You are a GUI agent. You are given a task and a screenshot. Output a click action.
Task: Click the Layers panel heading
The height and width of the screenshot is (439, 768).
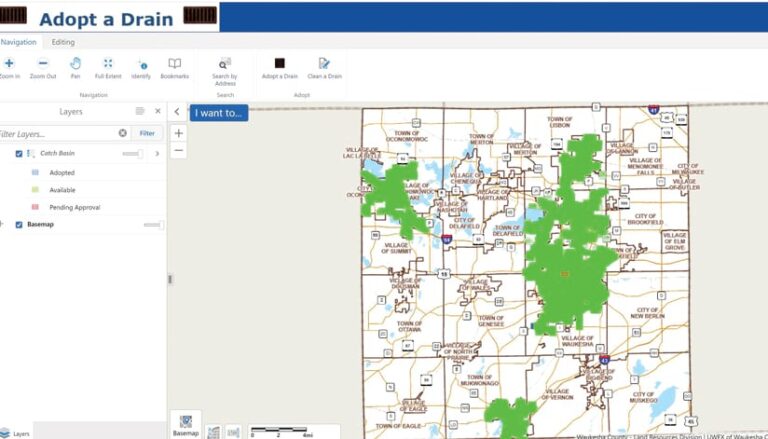tap(71, 112)
